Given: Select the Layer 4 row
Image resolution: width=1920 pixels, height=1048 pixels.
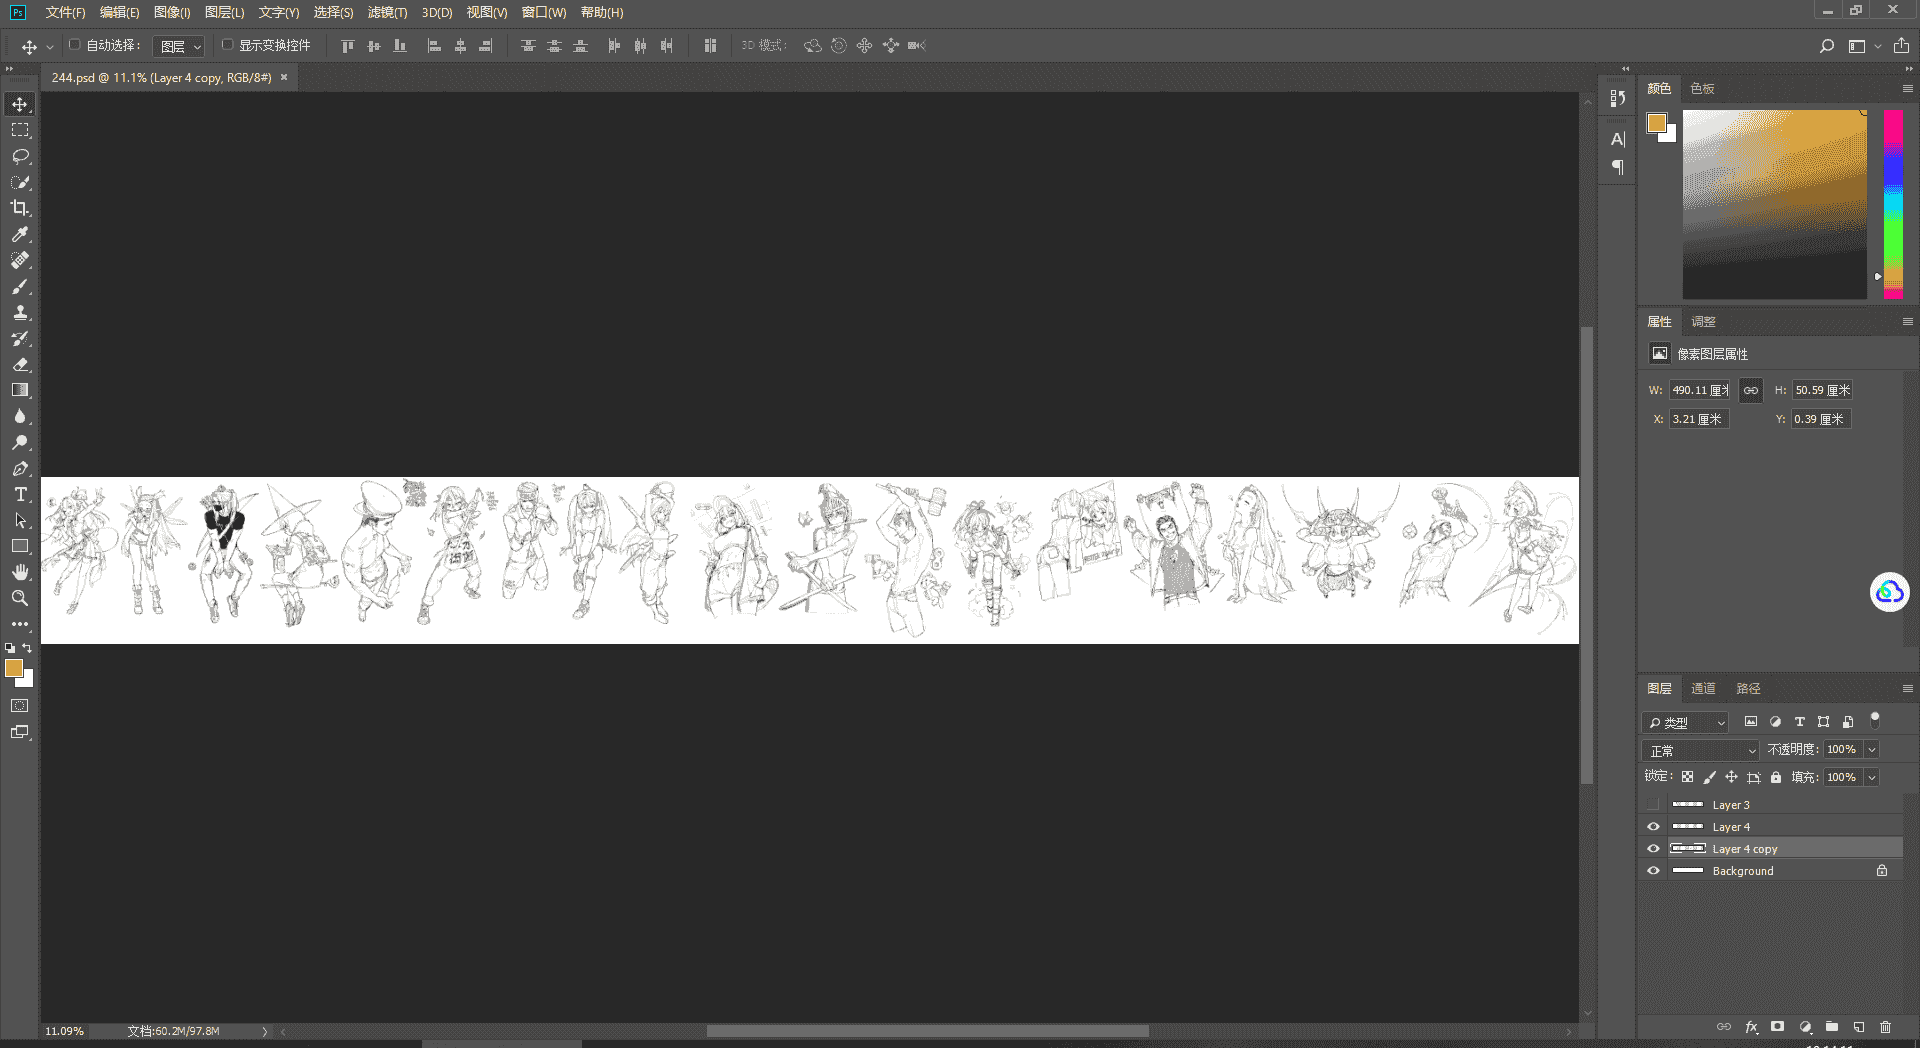Looking at the screenshot, I should (1773, 827).
